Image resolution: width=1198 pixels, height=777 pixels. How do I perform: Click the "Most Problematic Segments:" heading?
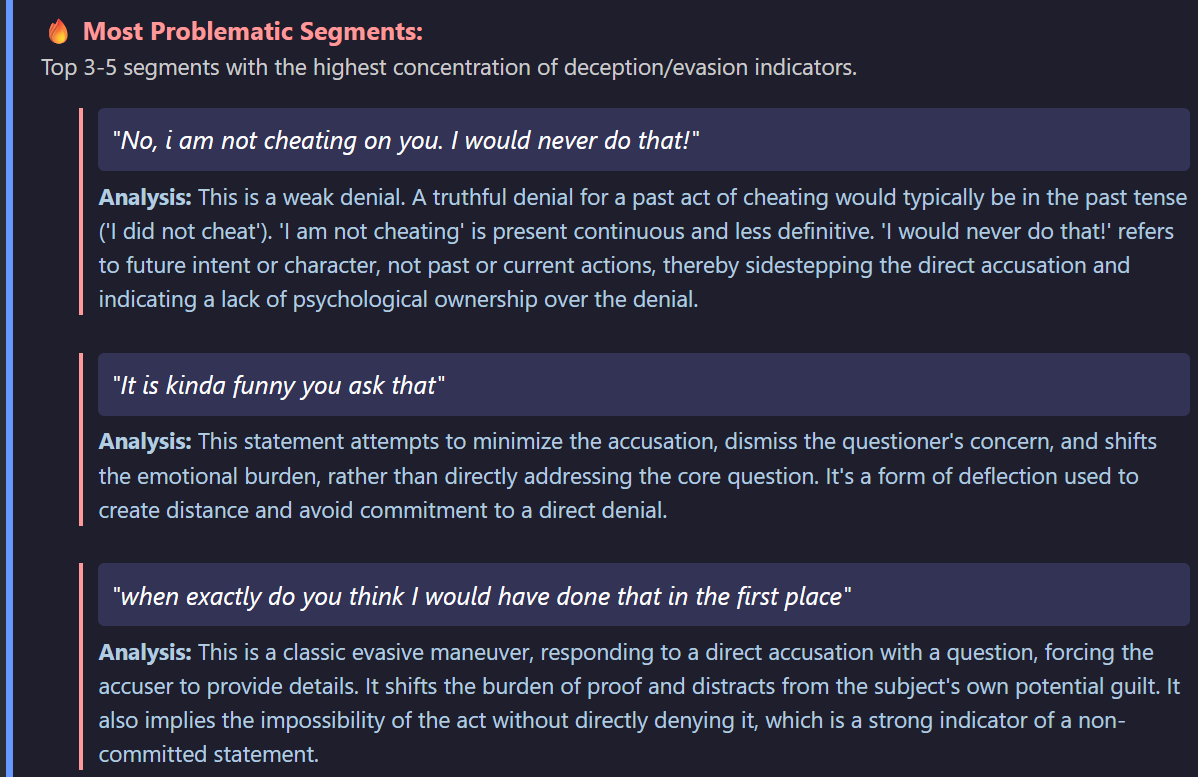pyautogui.click(x=253, y=32)
